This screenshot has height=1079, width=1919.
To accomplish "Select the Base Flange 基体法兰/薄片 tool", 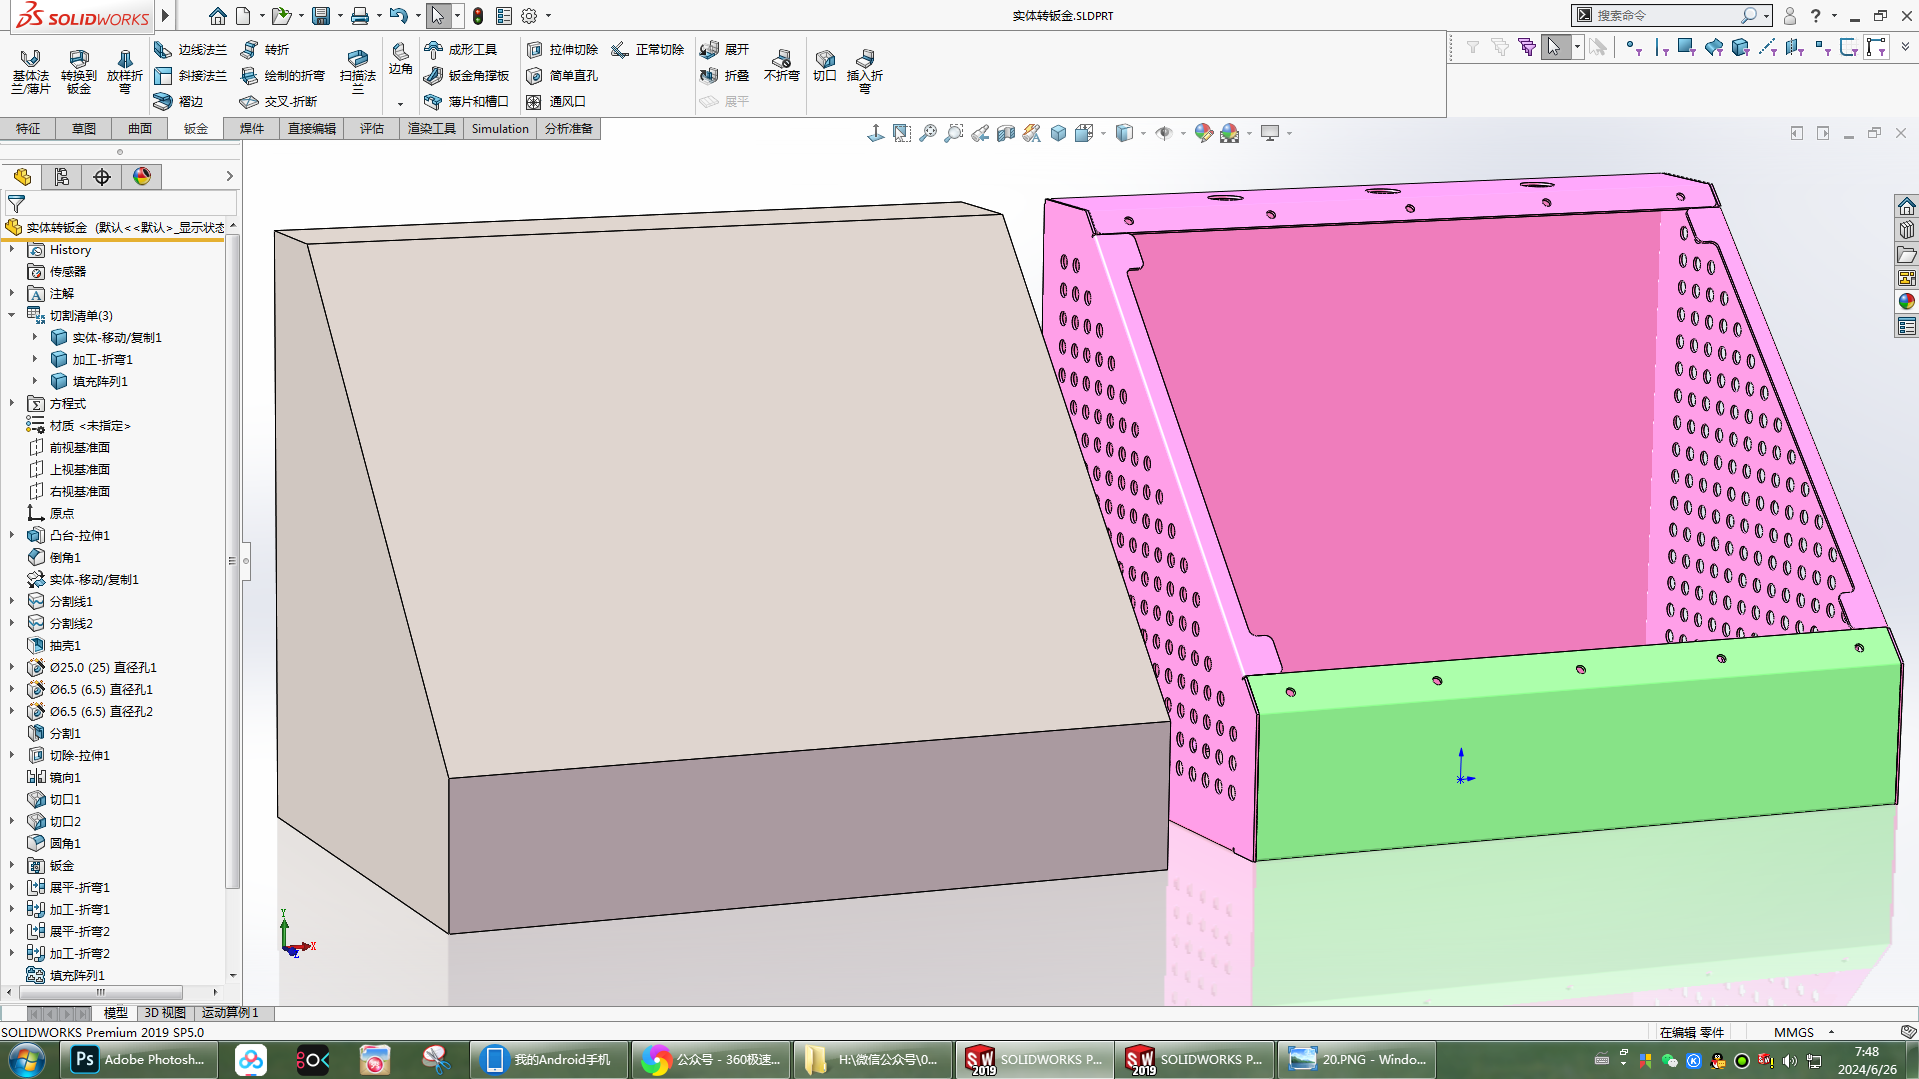I will click(x=31, y=71).
